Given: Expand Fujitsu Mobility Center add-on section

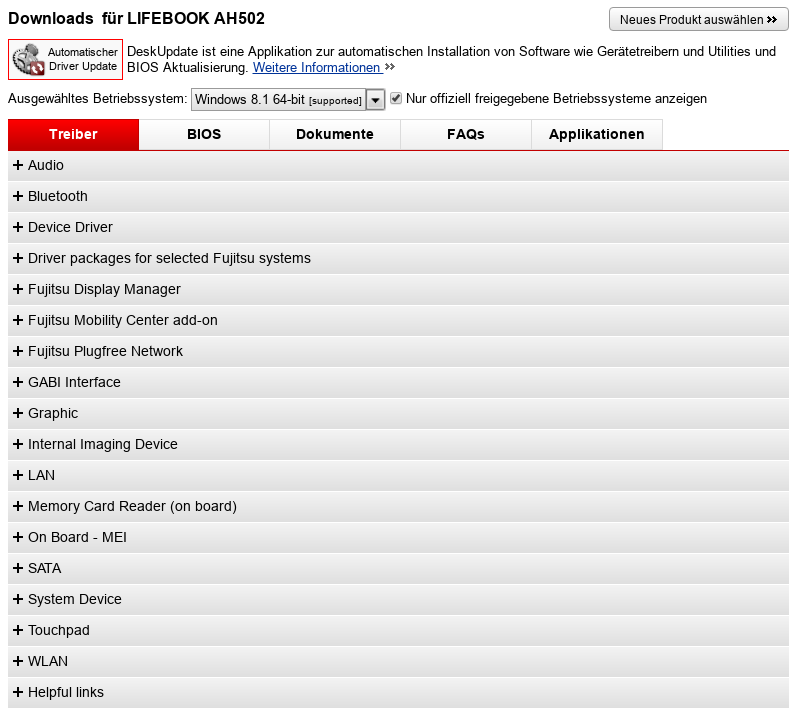Looking at the screenshot, I should (x=398, y=321).
